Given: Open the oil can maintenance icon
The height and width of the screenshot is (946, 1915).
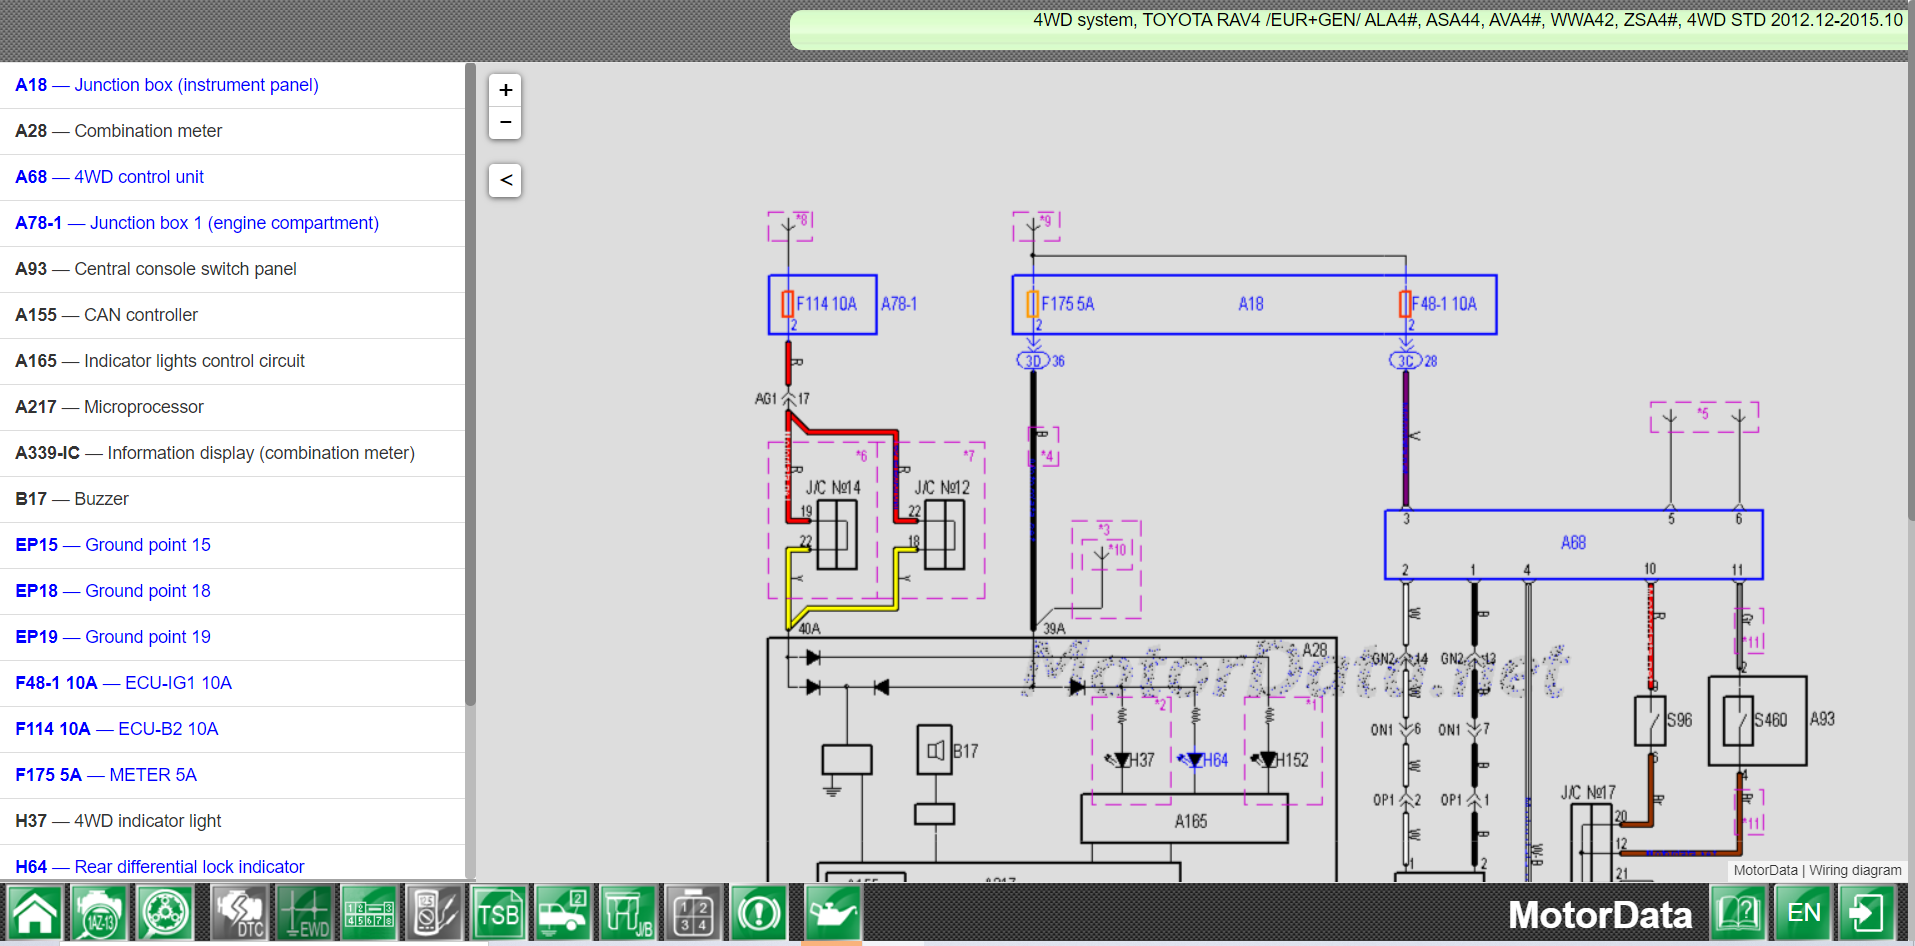Looking at the screenshot, I should click(831, 913).
